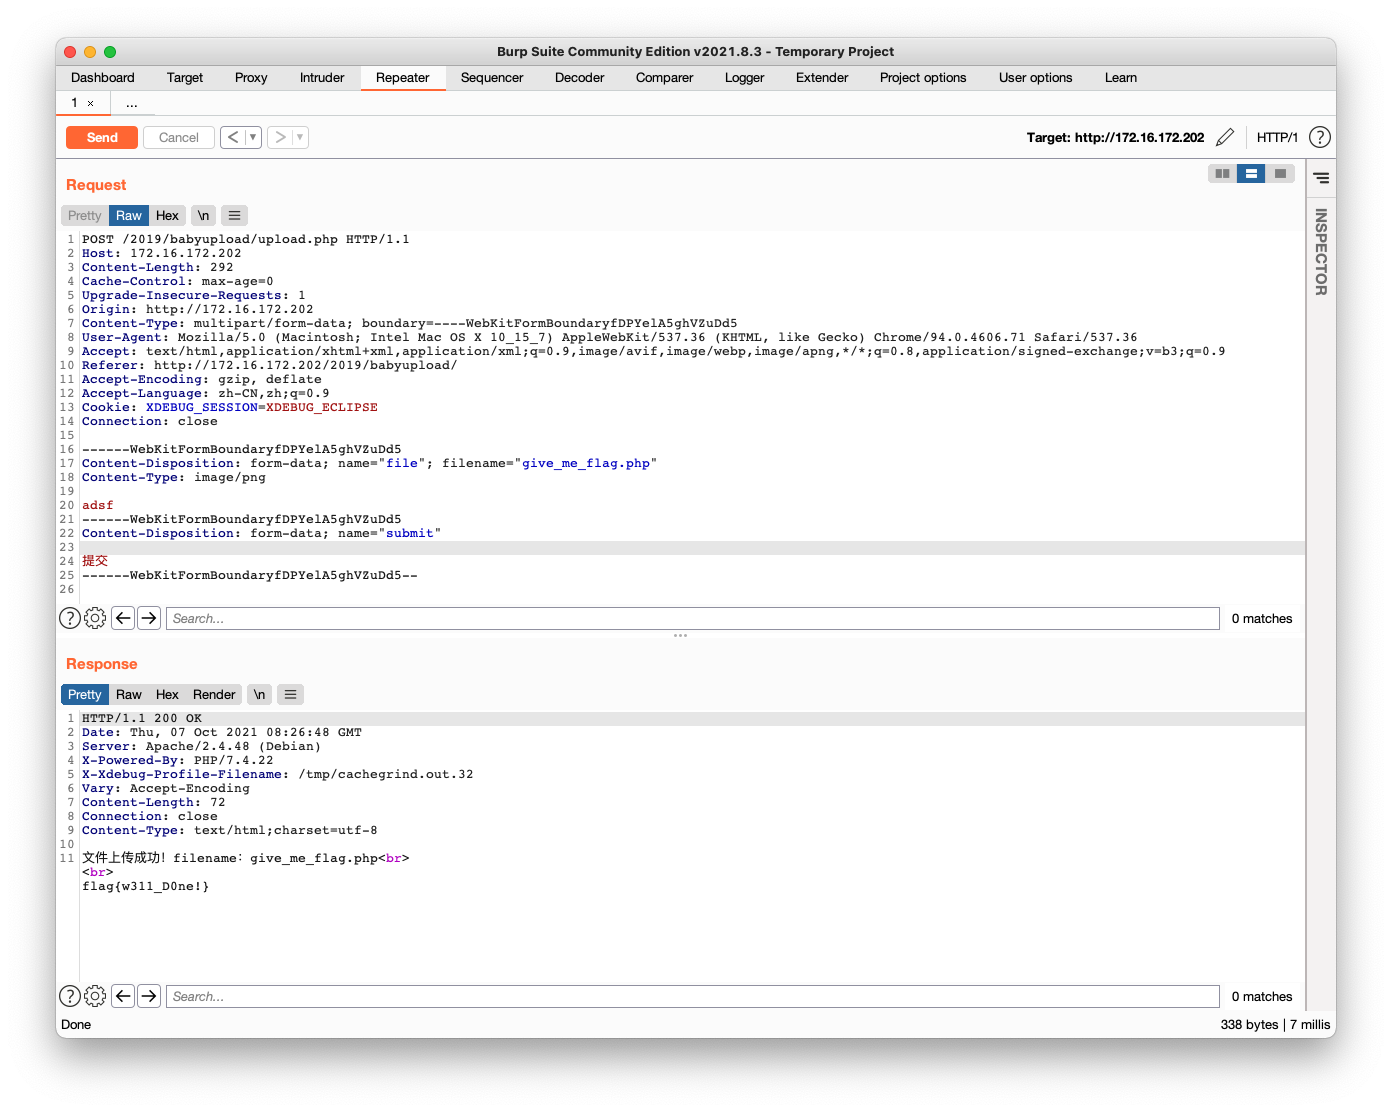This screenshot has height=1112, width=1392.
Task: Open response message options menu icon
Action: coord(290,694)
